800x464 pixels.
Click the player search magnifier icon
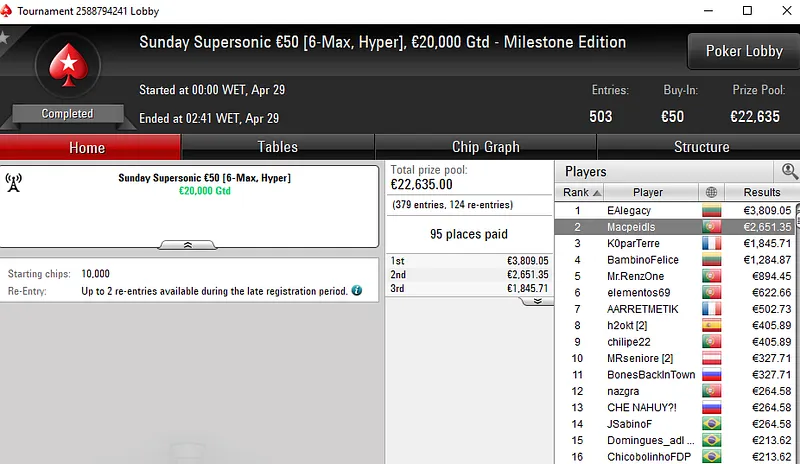coord(789,171)
